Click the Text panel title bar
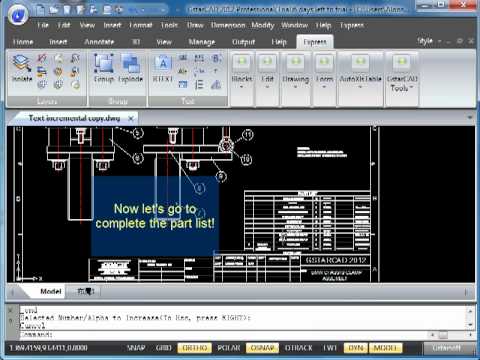The width and height of the screenshot is (480, 360). pos(188,101)
